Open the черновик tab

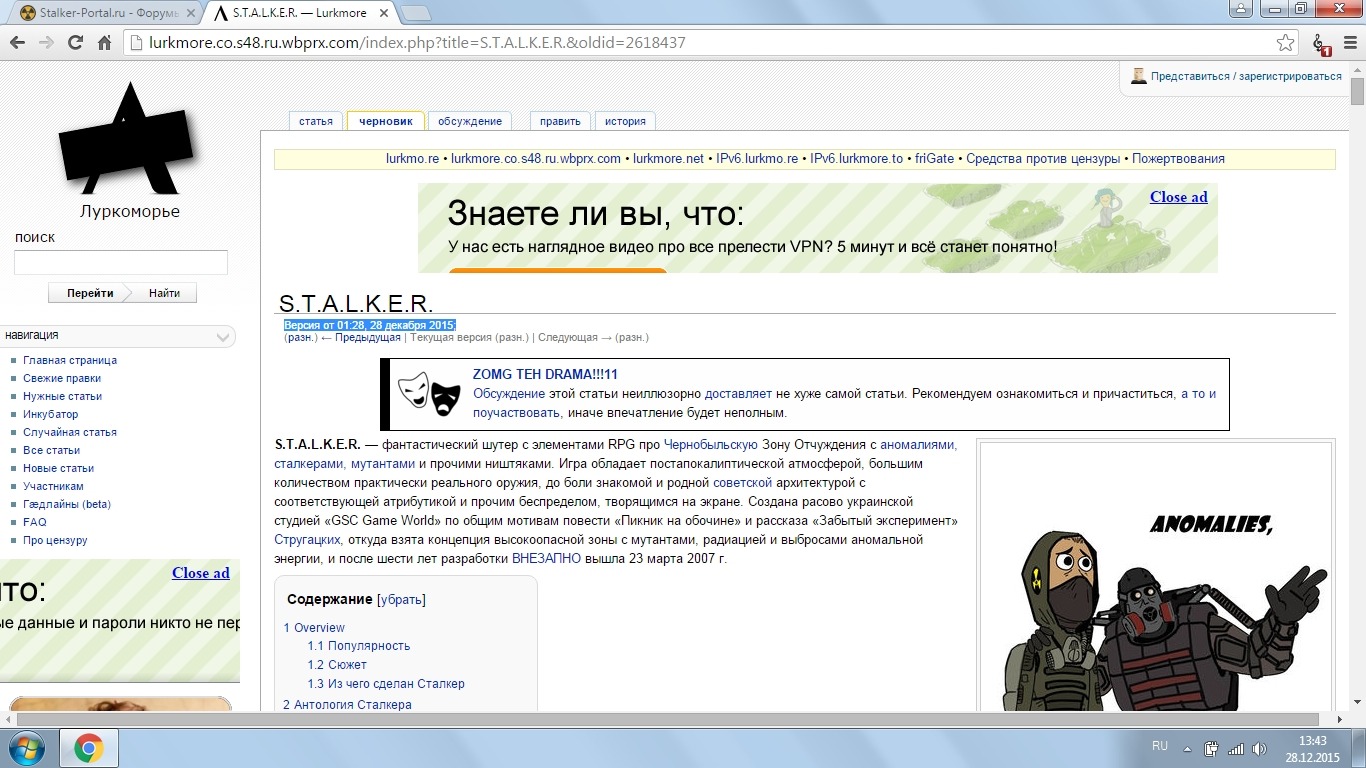pyautogui.click(x=386, y=121)
